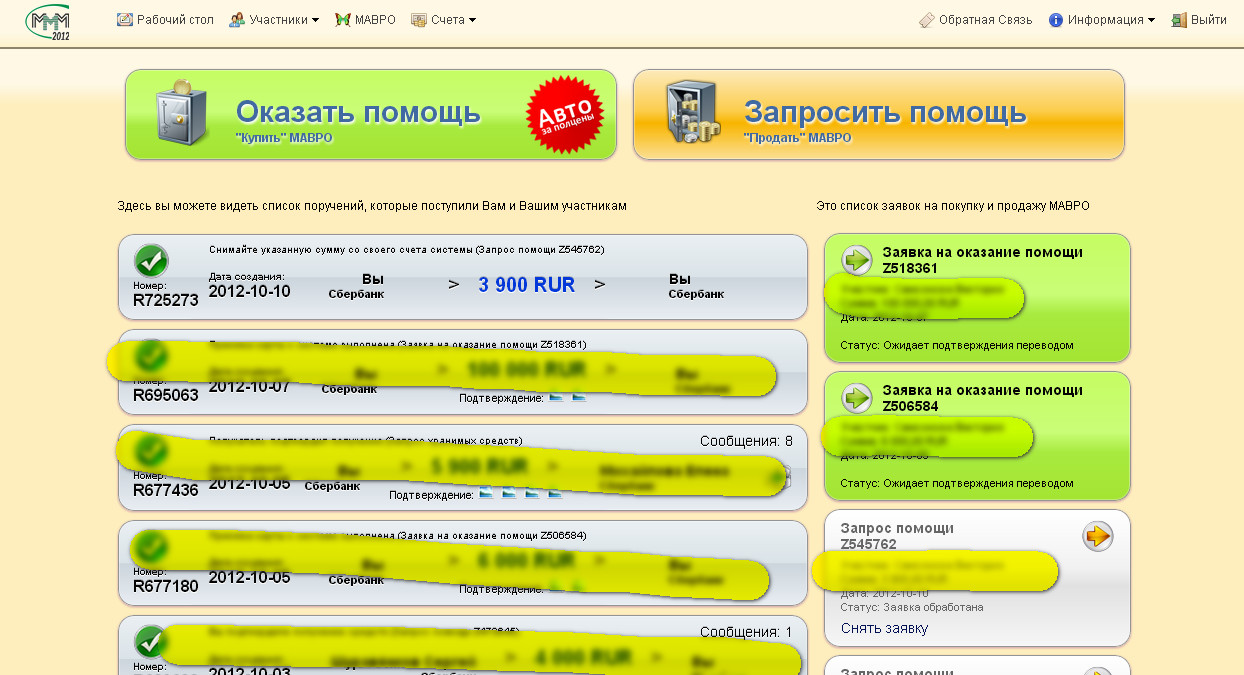
Task: Click the butterfly icon beside МАВРО
Action: coord(343,20)
